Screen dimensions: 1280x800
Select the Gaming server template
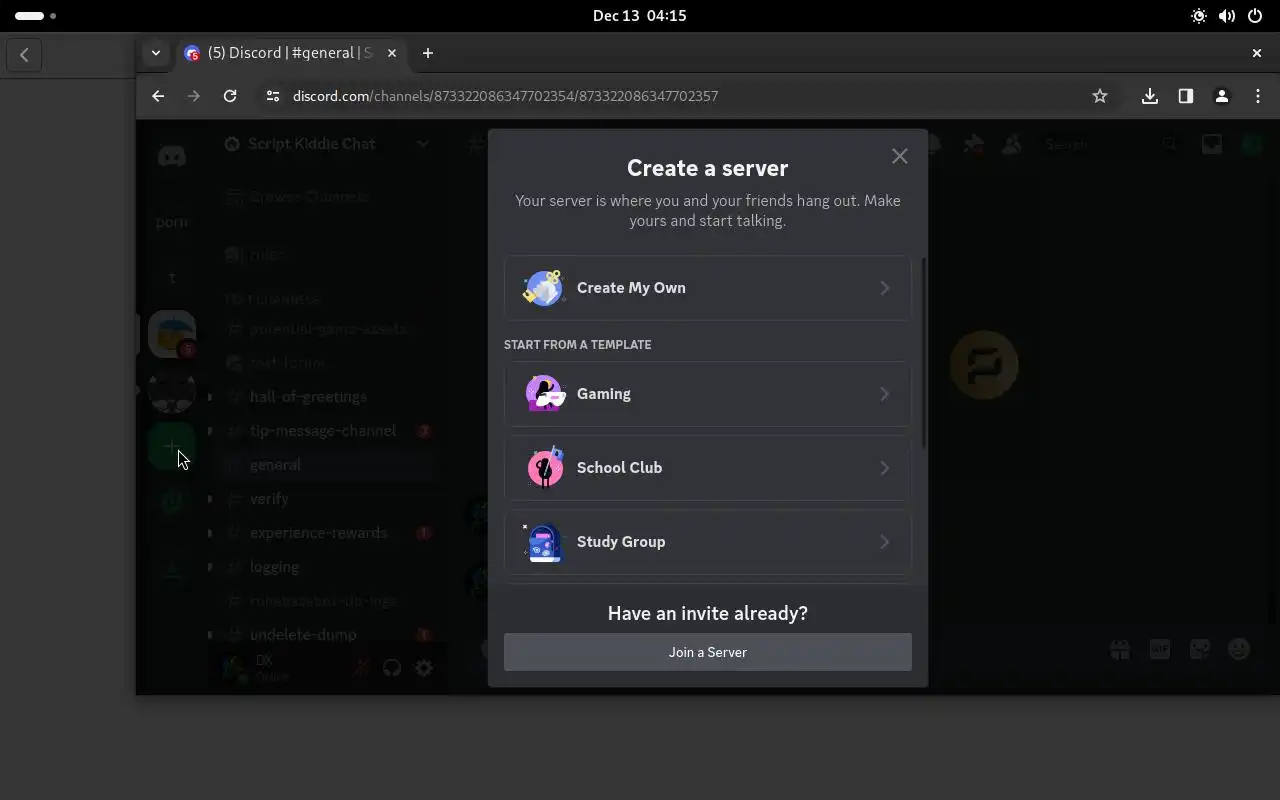pyautogui.click(x=707, y=394)
